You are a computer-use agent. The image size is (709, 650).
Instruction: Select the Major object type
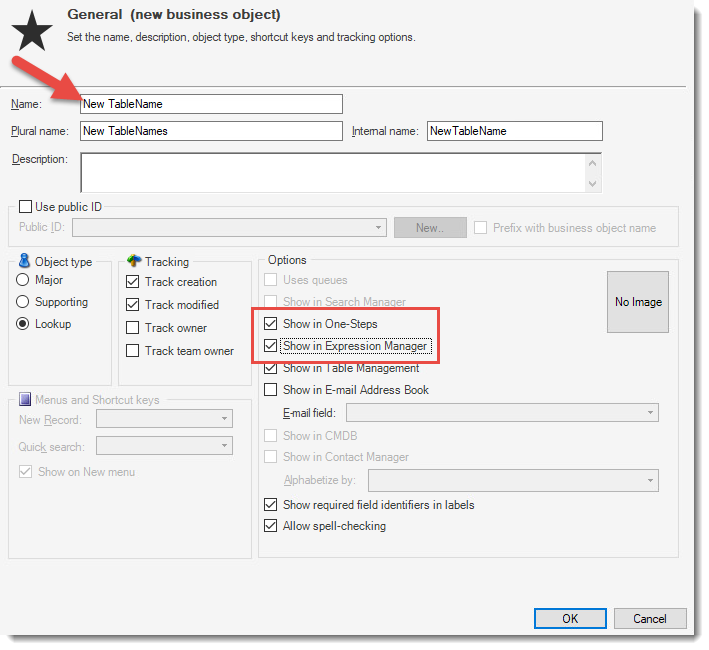(x=23, y=281)
